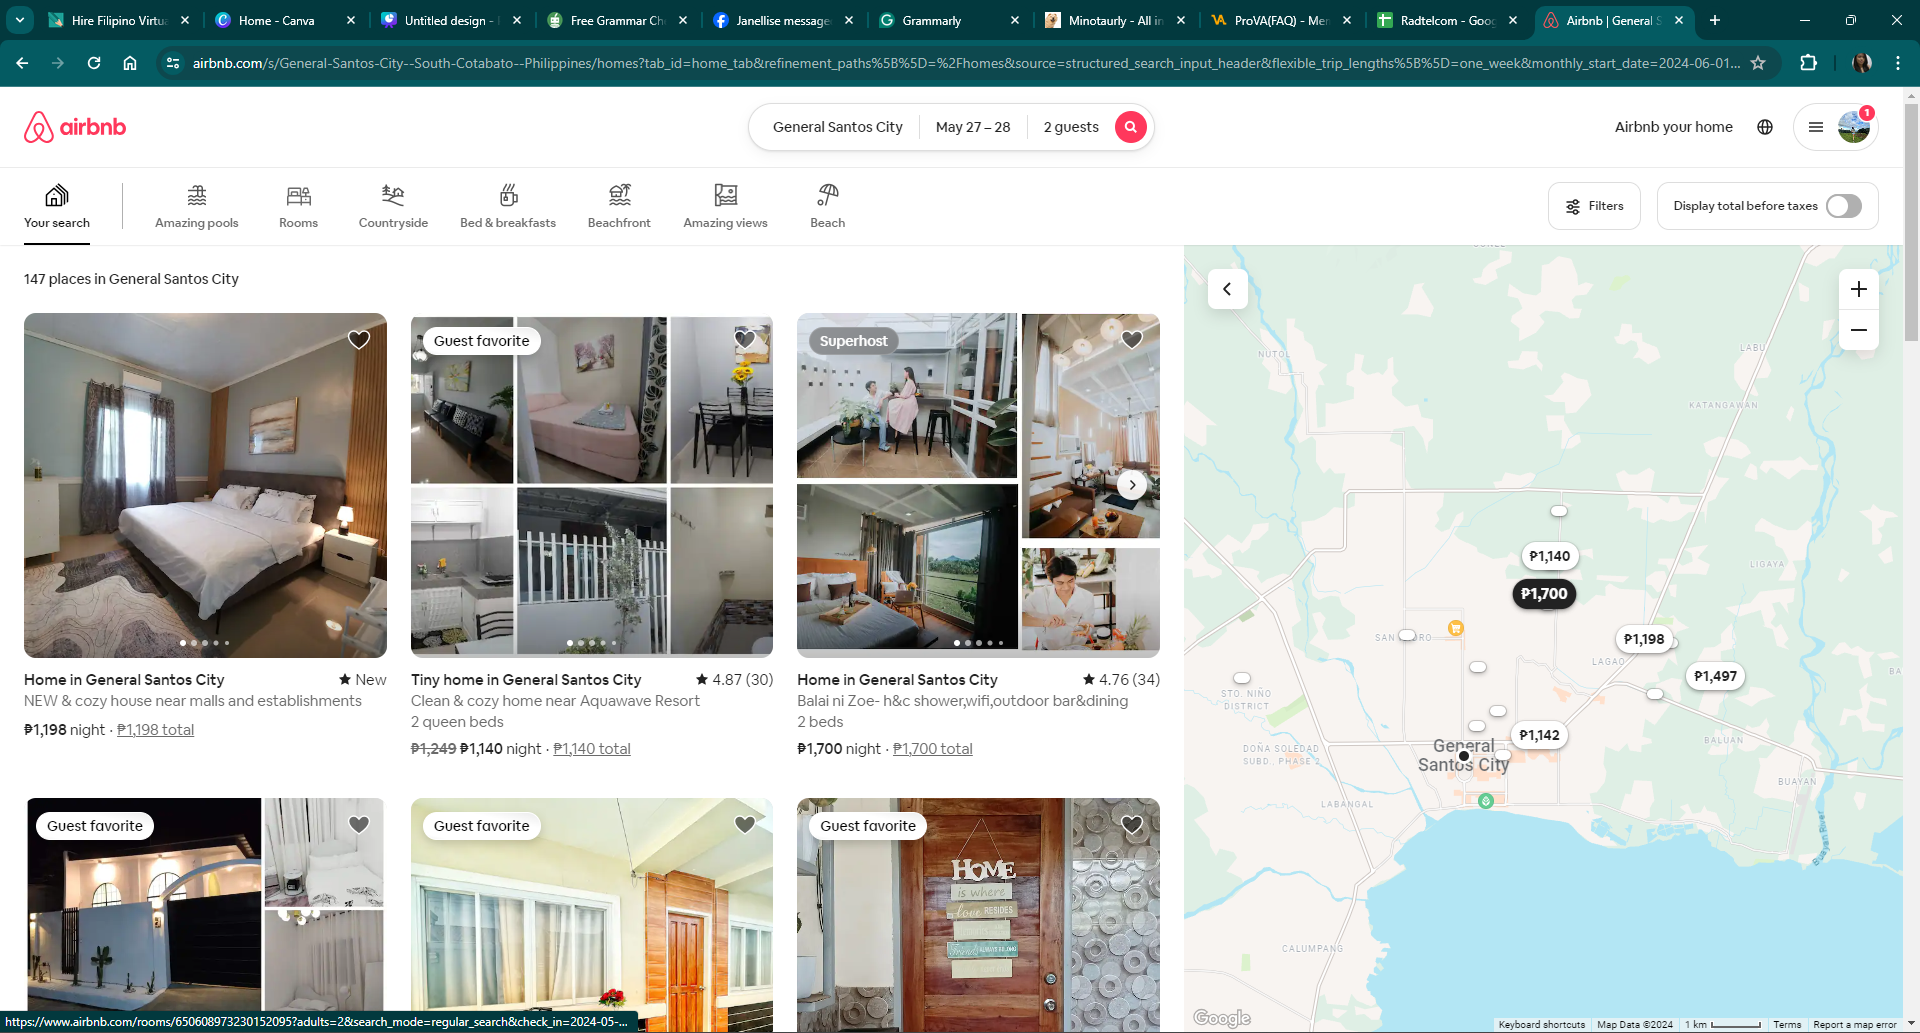Heart the listing with wooden door and window
Screen dimensions: 1920x1033
click(x=745, y=825)
